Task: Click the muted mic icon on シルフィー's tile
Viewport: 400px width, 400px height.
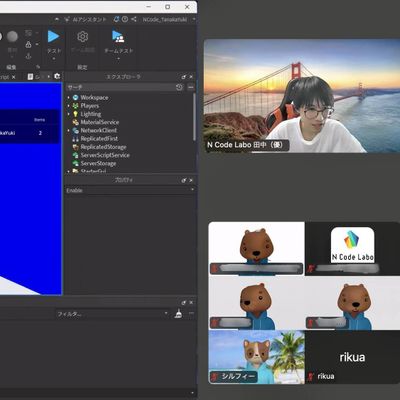Action: pyautogui.click(x=215, y=377)
